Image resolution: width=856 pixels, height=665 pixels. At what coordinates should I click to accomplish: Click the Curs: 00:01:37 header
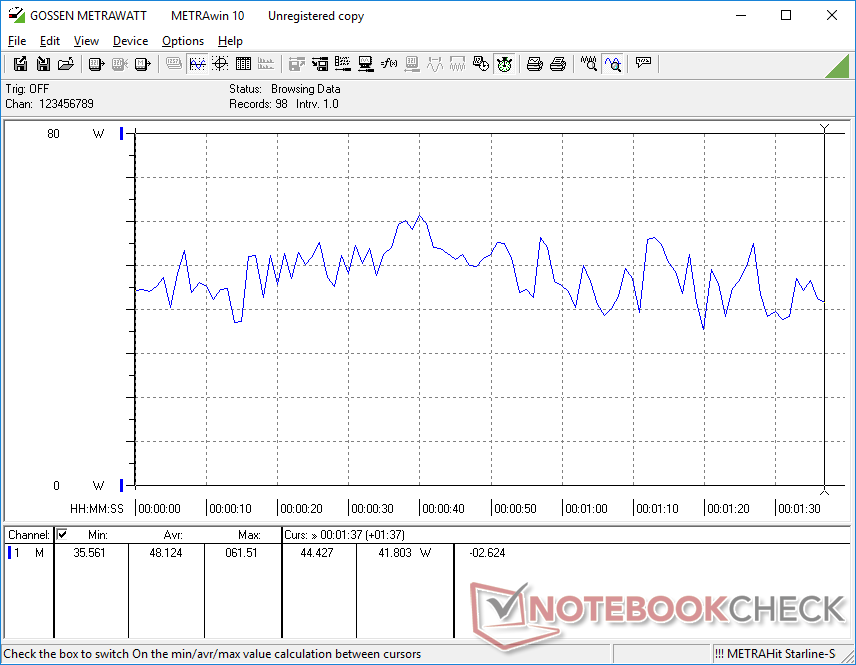tap(344, 535)
